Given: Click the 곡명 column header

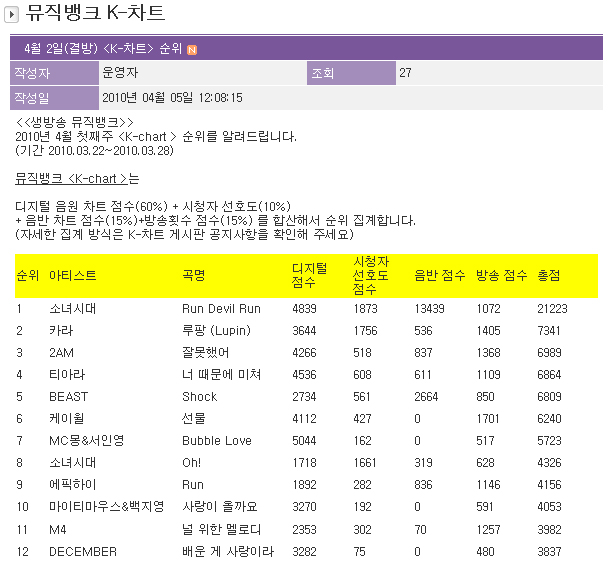Looking at the screenshot, I should point(194,275).
